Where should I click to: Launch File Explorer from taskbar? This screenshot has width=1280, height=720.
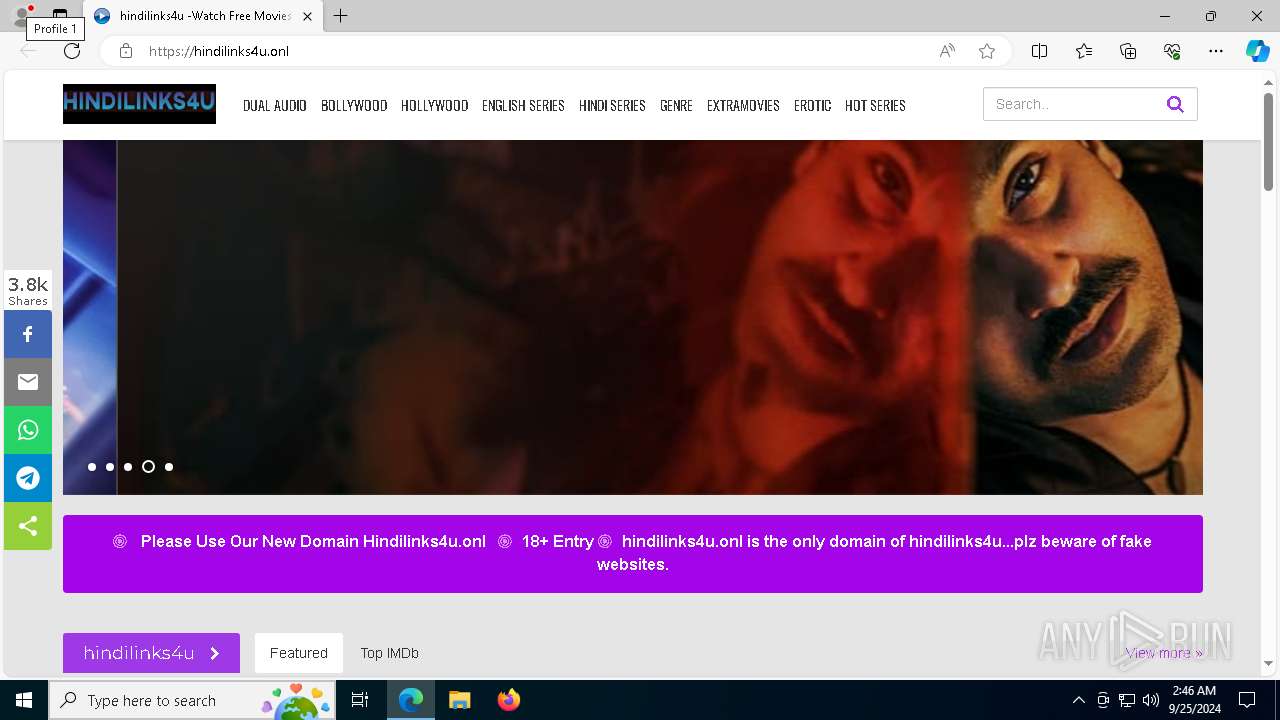coord(459,700)
